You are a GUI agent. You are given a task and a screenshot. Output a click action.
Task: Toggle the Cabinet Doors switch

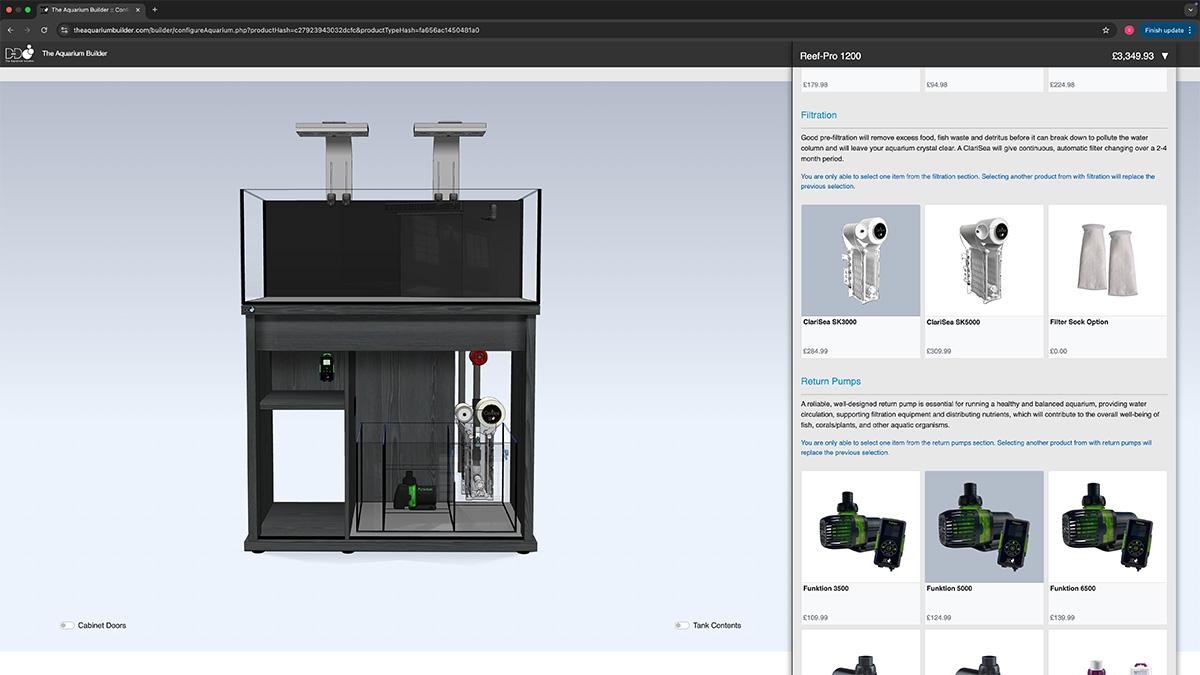[x=67, y=626]
